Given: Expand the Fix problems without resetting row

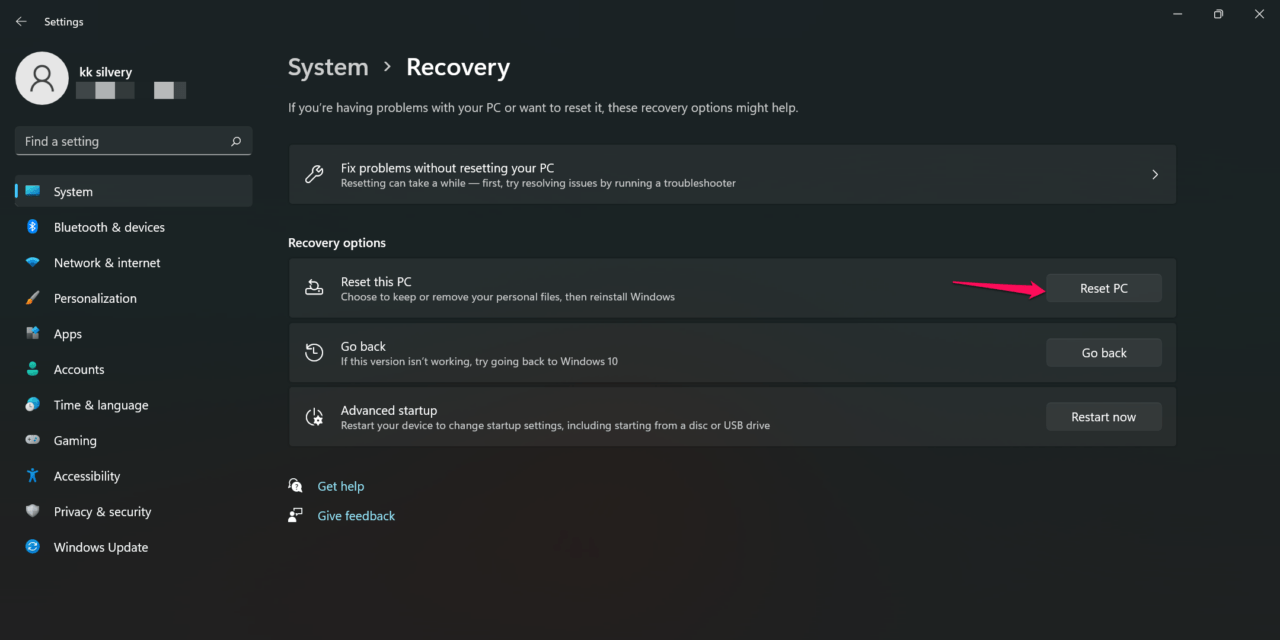Looking at the screenshot, I should coord(1155,173).
